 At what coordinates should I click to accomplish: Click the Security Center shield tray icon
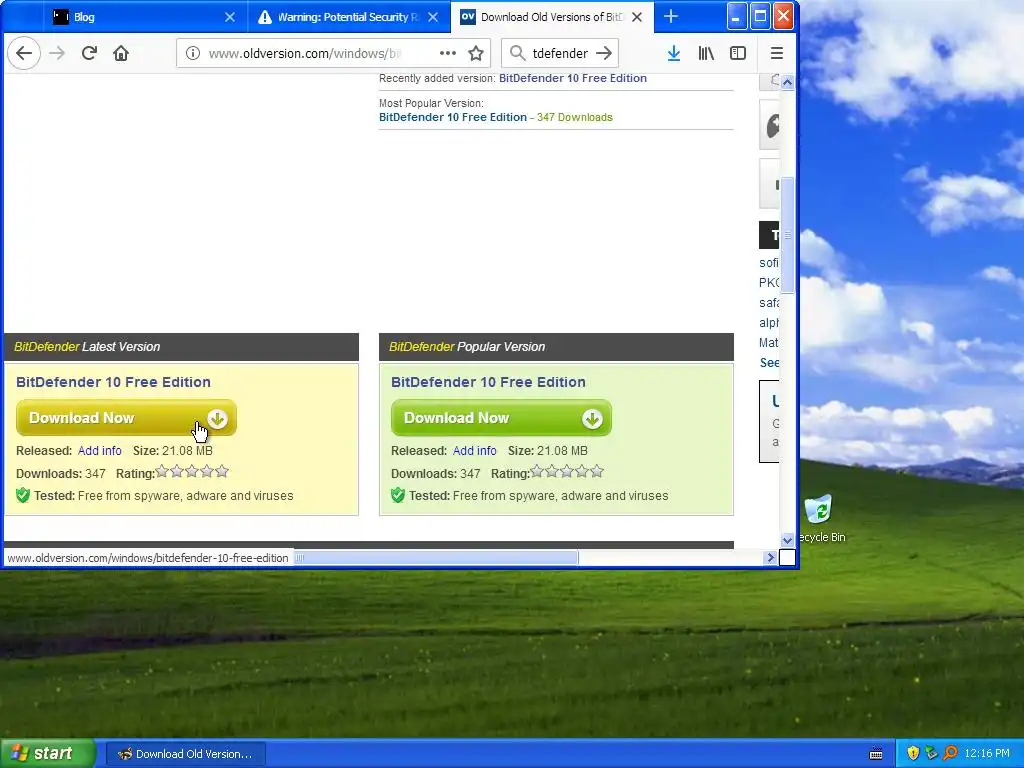point(913,754)
